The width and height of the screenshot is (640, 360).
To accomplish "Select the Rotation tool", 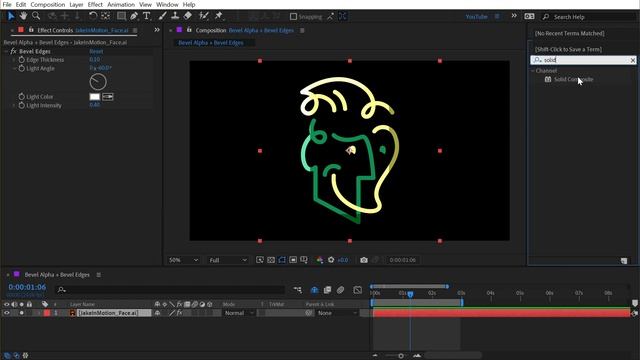I will [93, 16].
